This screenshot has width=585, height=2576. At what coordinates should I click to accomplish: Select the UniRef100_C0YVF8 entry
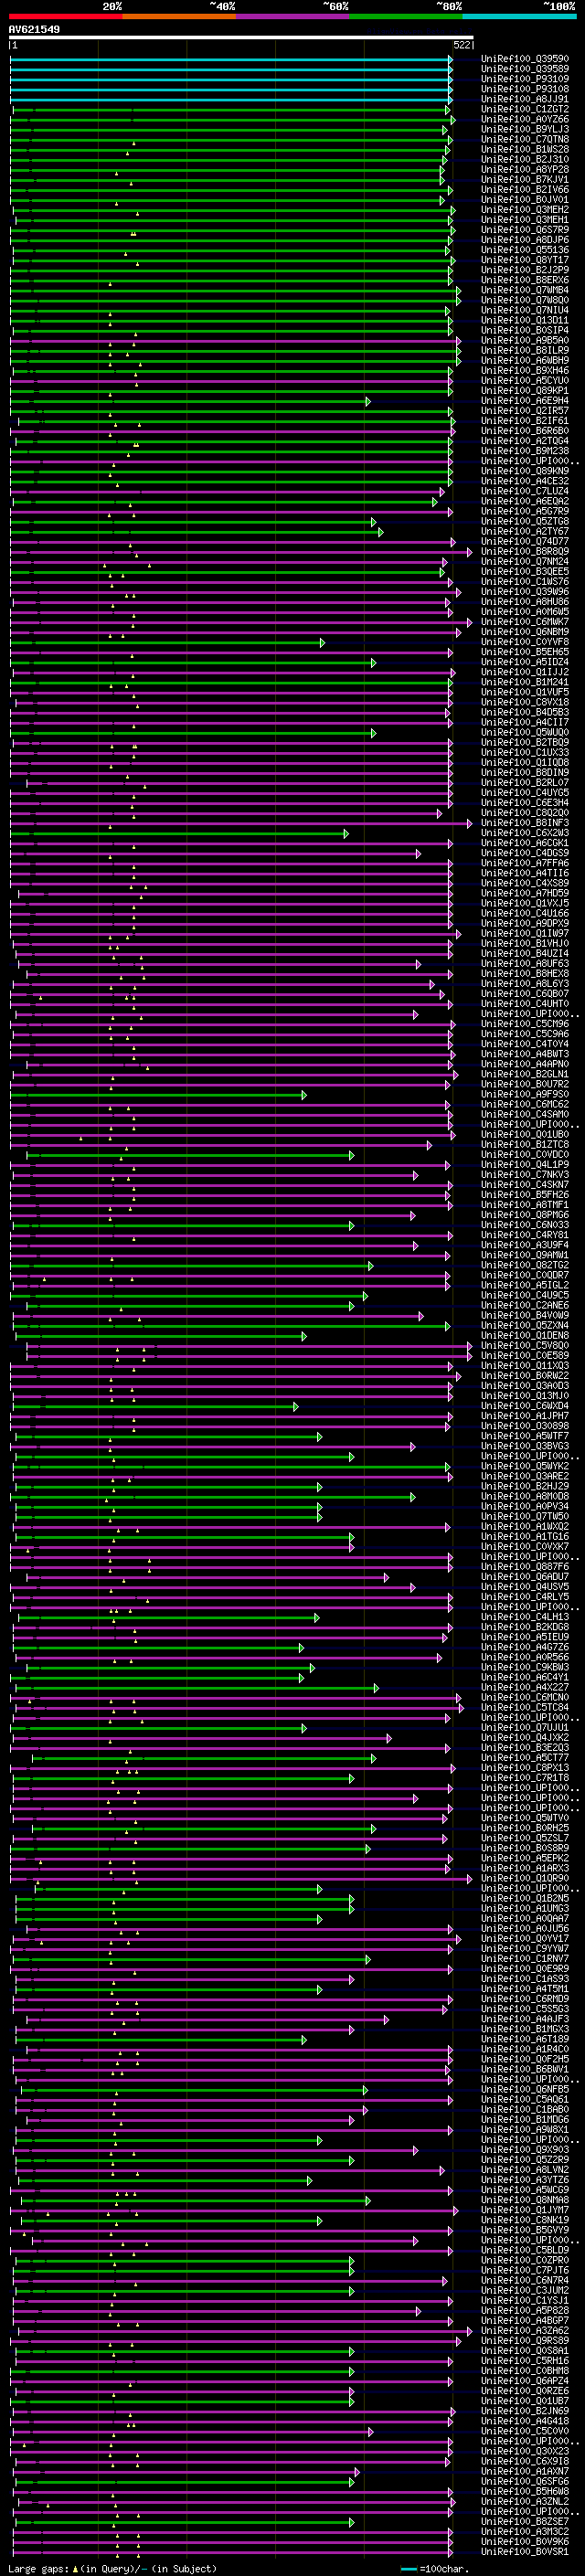(525, 642)
